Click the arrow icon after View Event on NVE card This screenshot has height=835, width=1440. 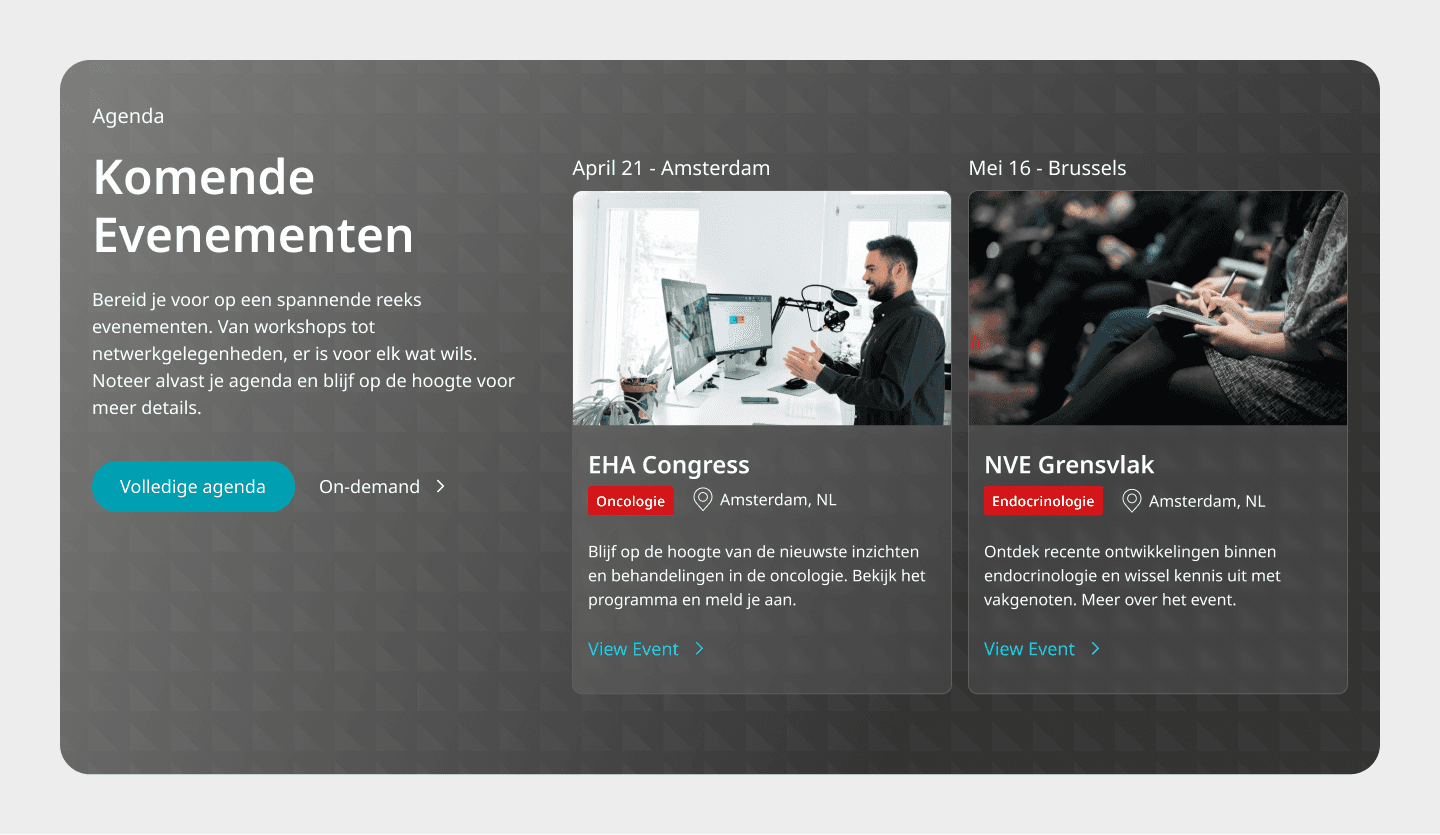click(1096, 648)
